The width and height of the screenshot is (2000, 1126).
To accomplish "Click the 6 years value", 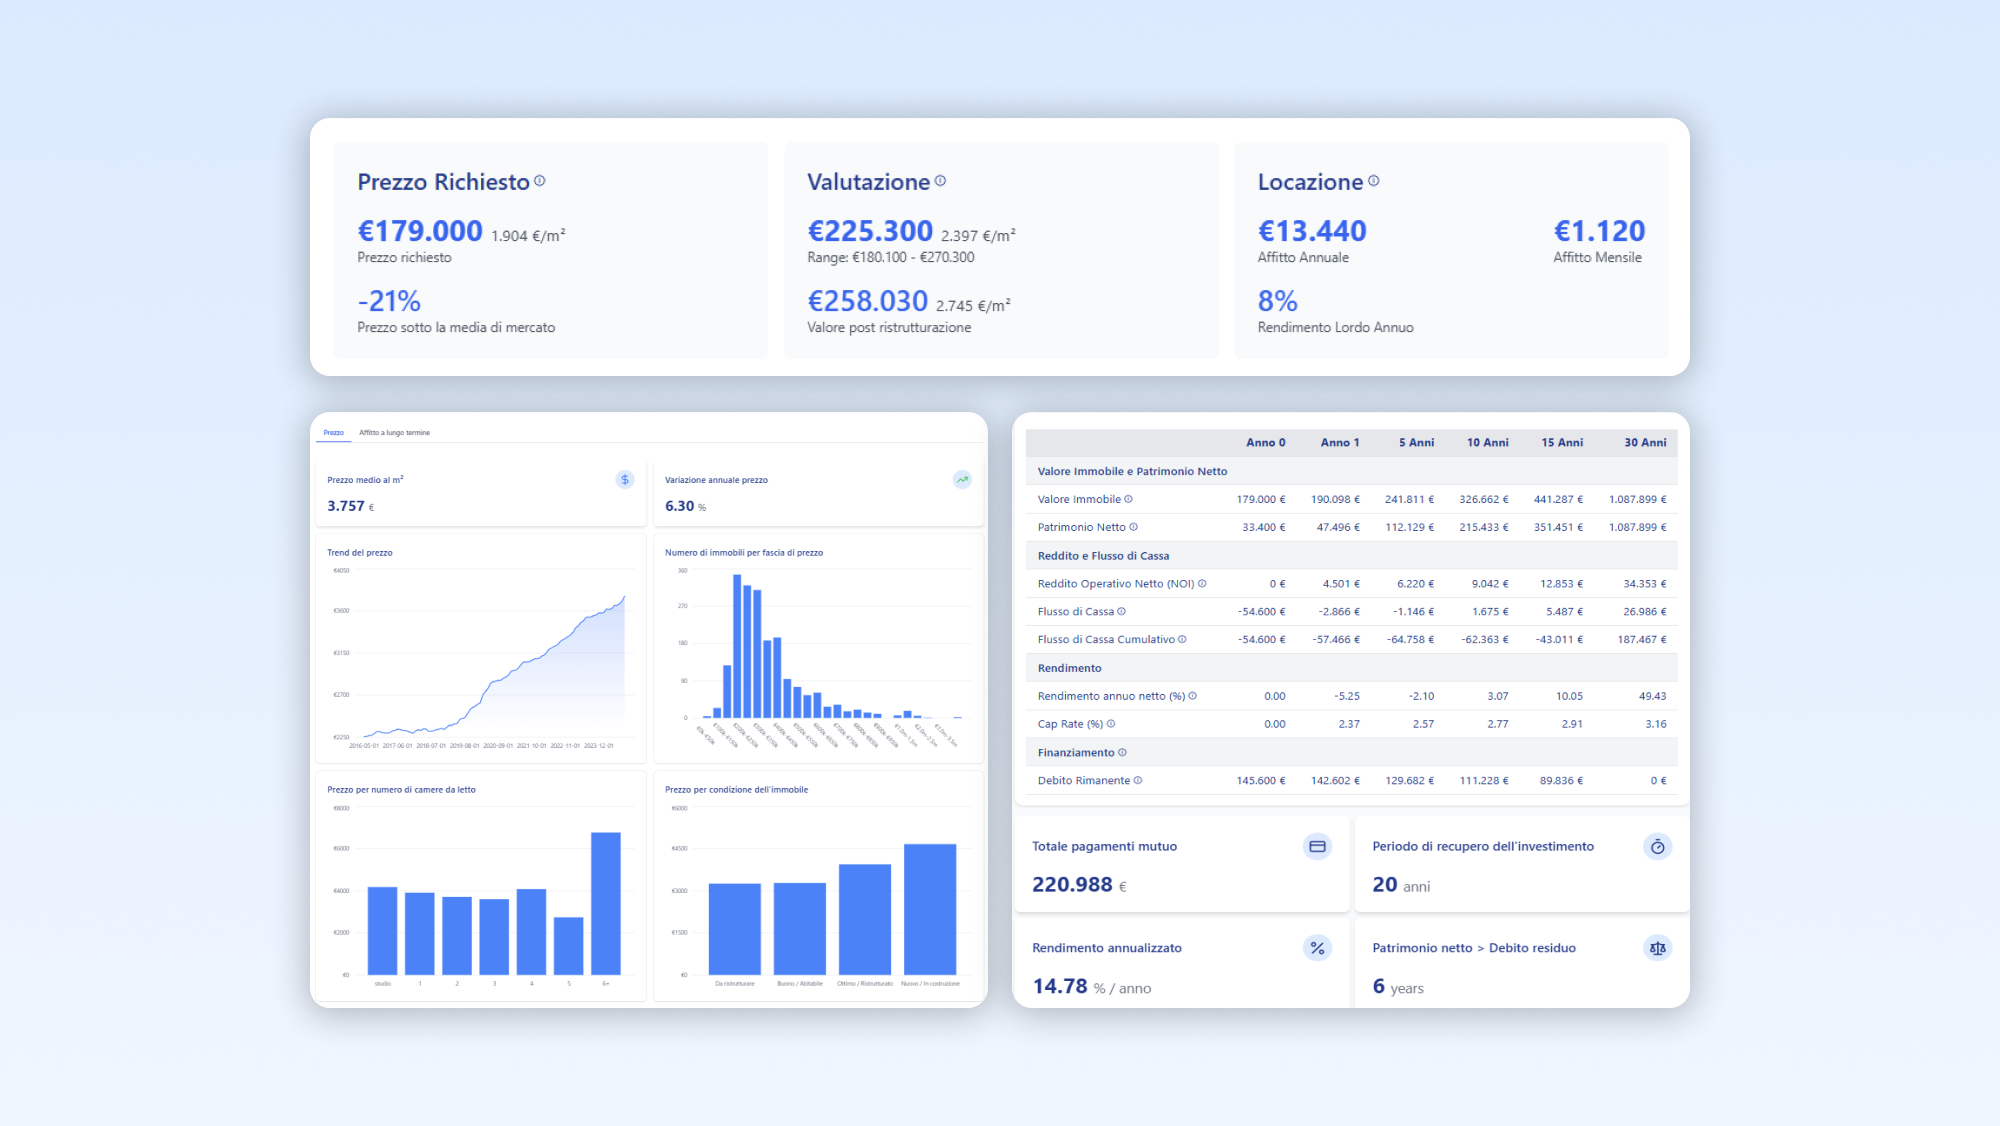I will pyautogui.click(x=1398, y=987).
